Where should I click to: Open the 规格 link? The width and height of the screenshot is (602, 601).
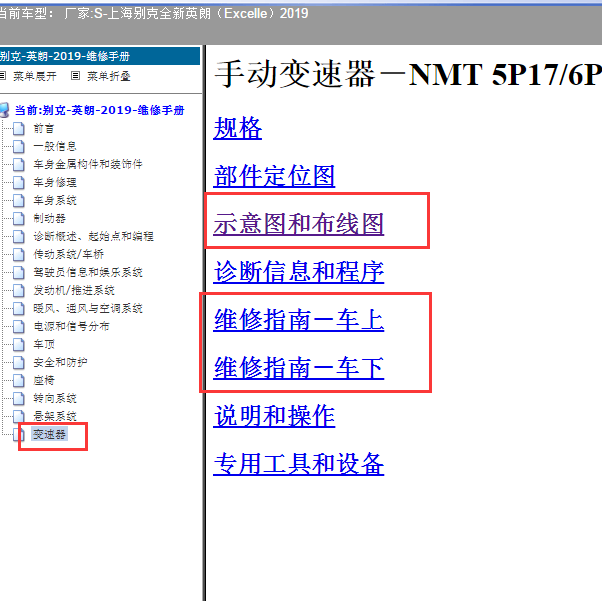[x=238, y=128]
